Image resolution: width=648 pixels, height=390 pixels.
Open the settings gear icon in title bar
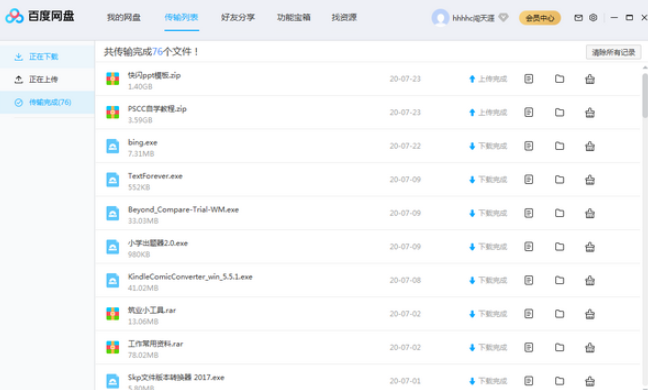[593, 17]
